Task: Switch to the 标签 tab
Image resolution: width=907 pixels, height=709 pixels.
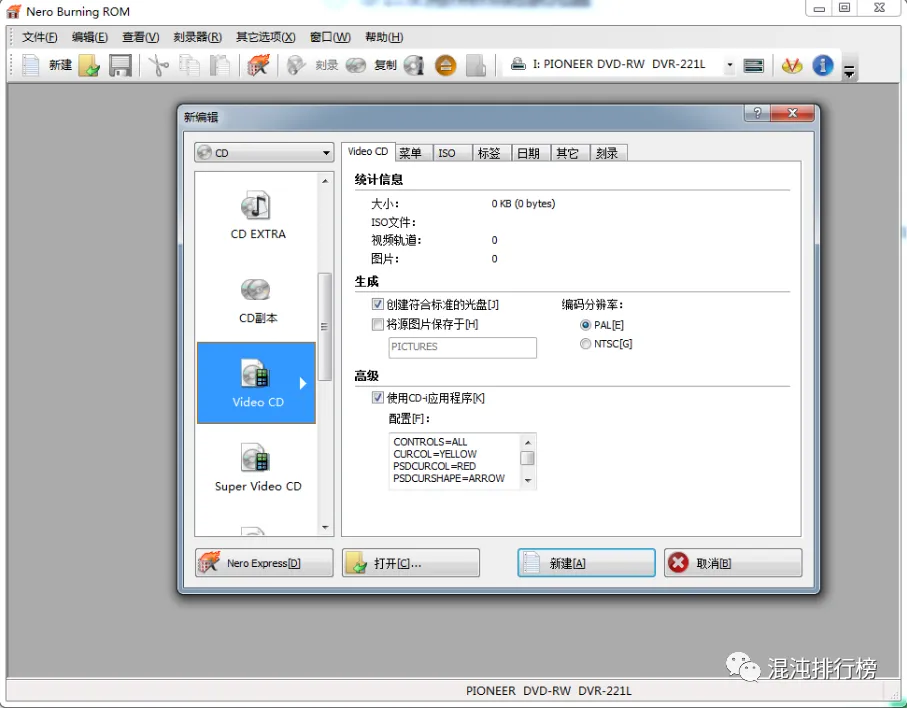Action: coord(492,153)
